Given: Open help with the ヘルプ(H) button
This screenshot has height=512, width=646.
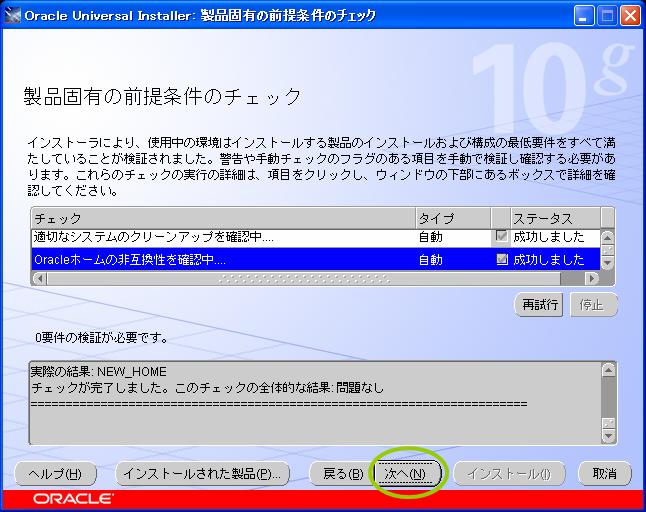Looking at the screenshot, I should [x=55, y=474].
